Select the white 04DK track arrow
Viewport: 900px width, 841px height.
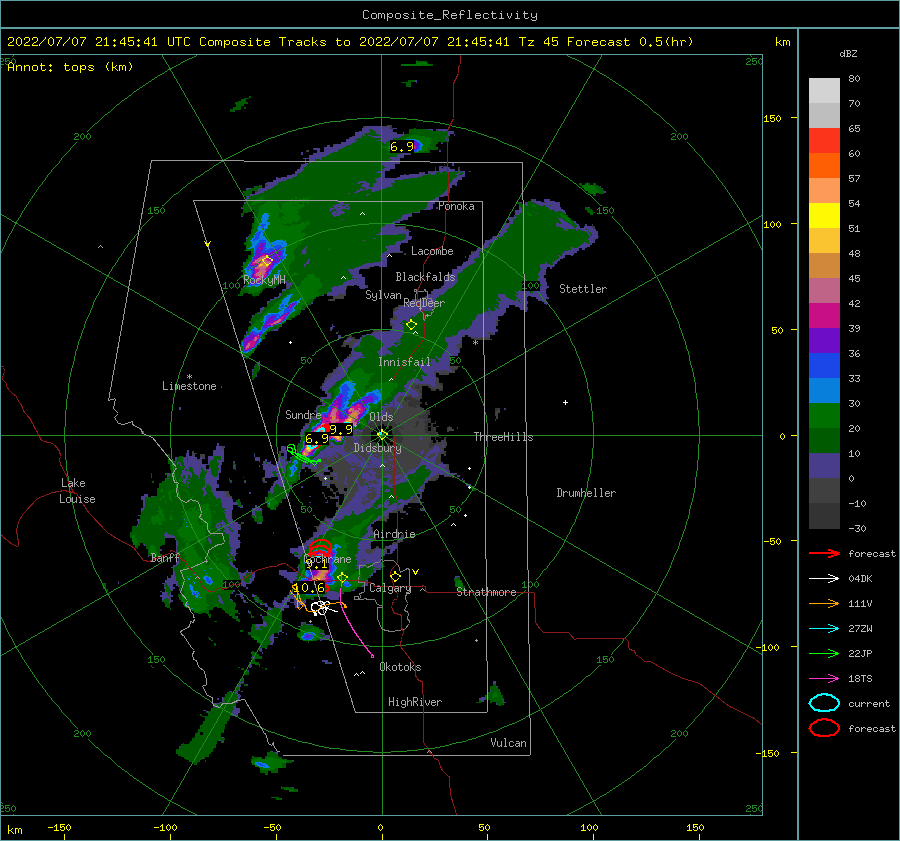click(x=824, y=579)
